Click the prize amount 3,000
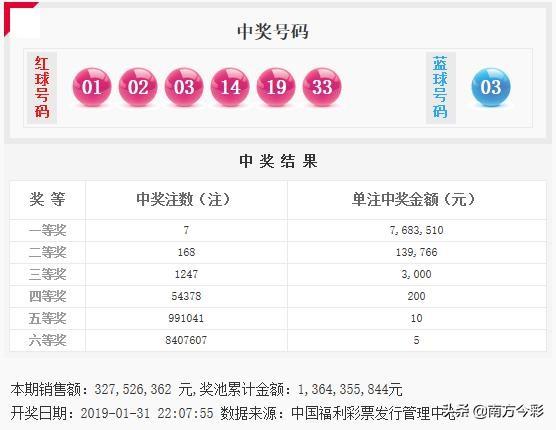 point(416,274)
